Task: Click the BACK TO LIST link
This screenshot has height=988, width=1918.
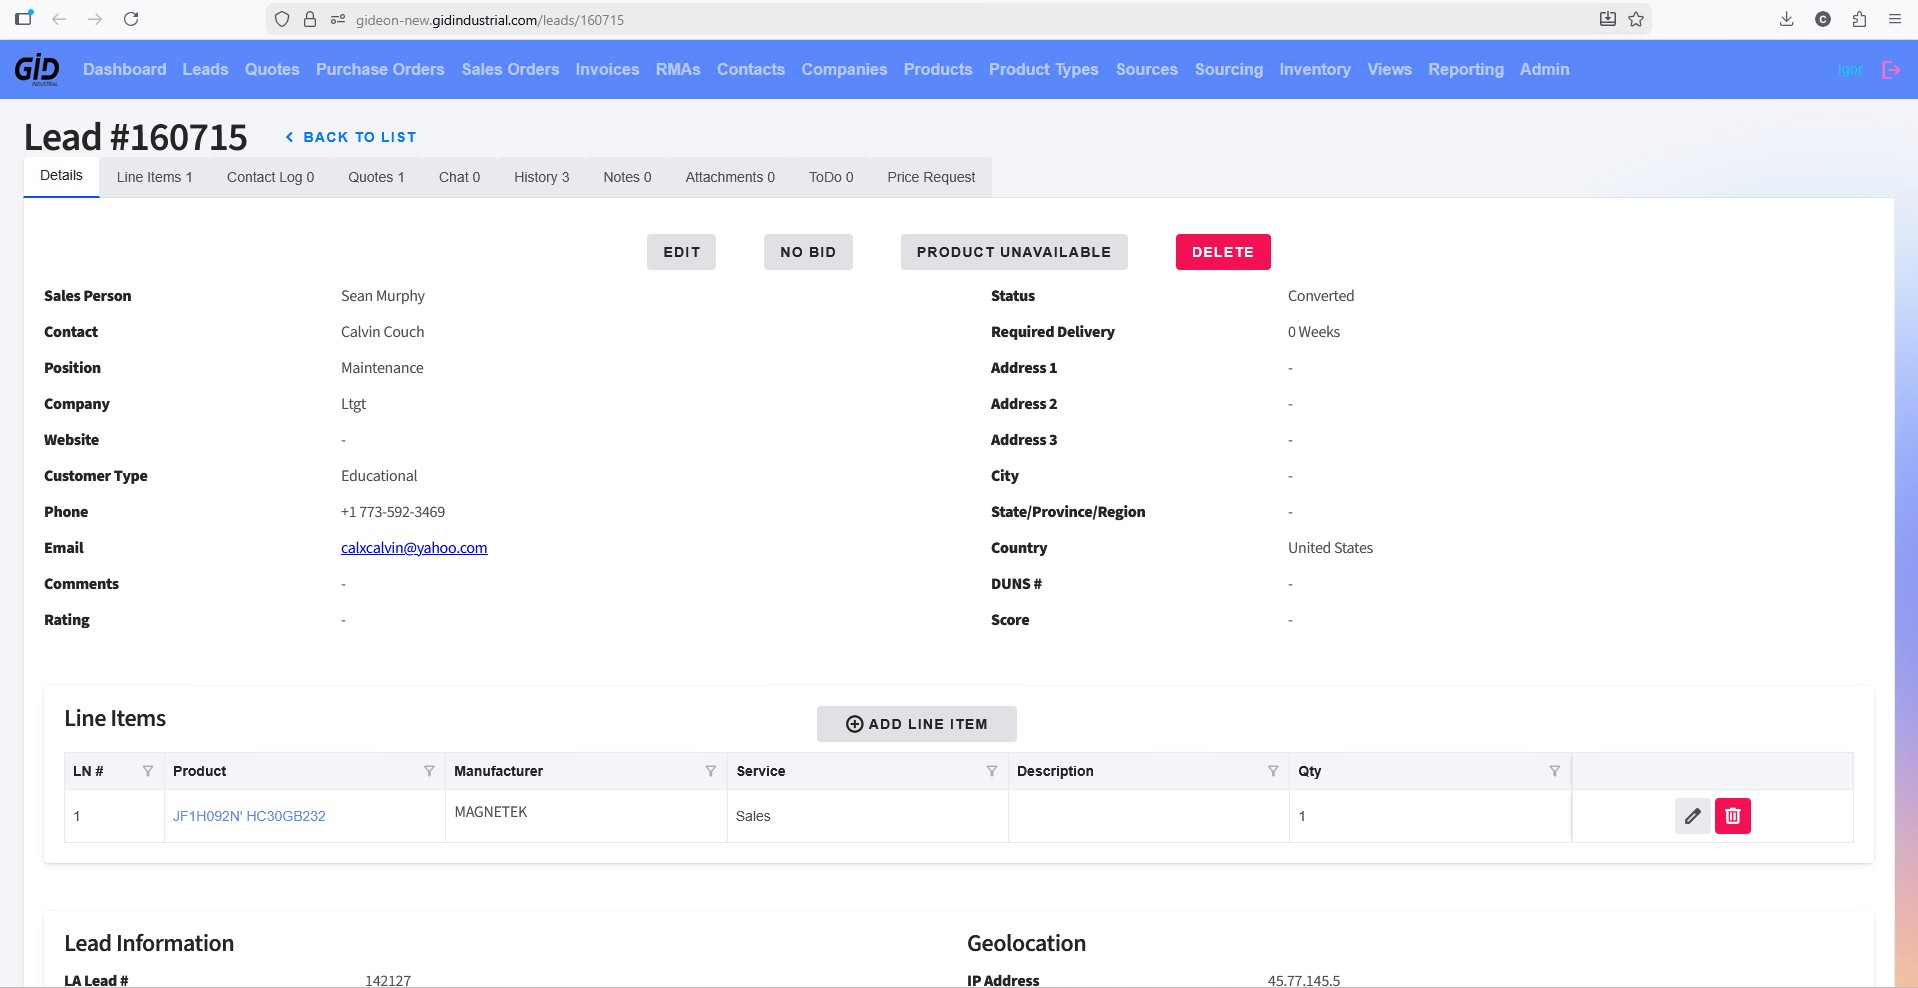Action: [x=350, y=137]
